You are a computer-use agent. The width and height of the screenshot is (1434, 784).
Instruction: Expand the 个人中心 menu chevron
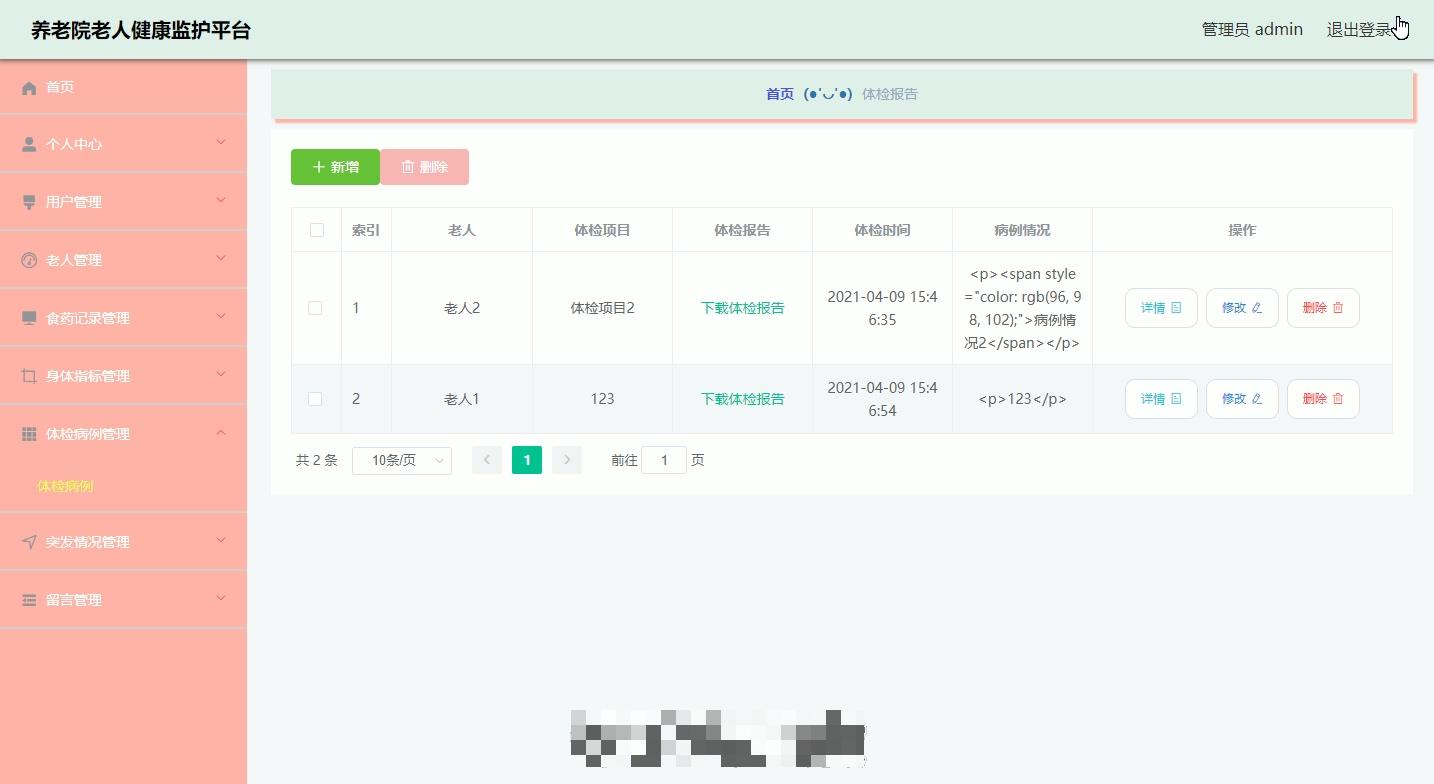(x=221, y=143)
